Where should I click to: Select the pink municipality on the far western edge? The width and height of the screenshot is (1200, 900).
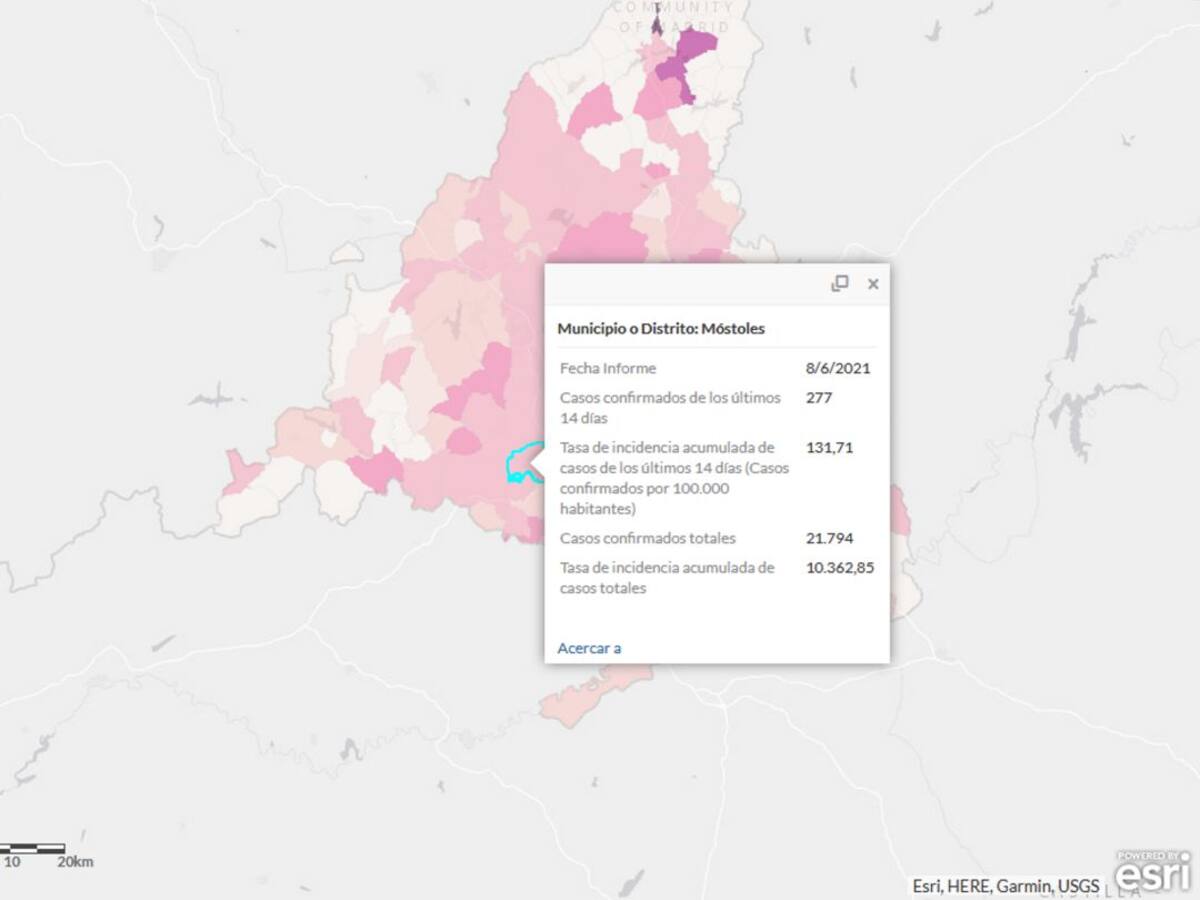(240, 472)
